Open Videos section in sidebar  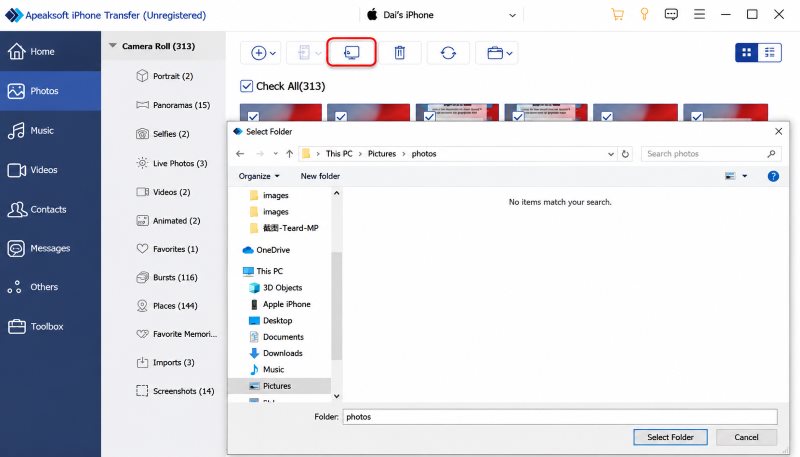(x=50, y=170)
